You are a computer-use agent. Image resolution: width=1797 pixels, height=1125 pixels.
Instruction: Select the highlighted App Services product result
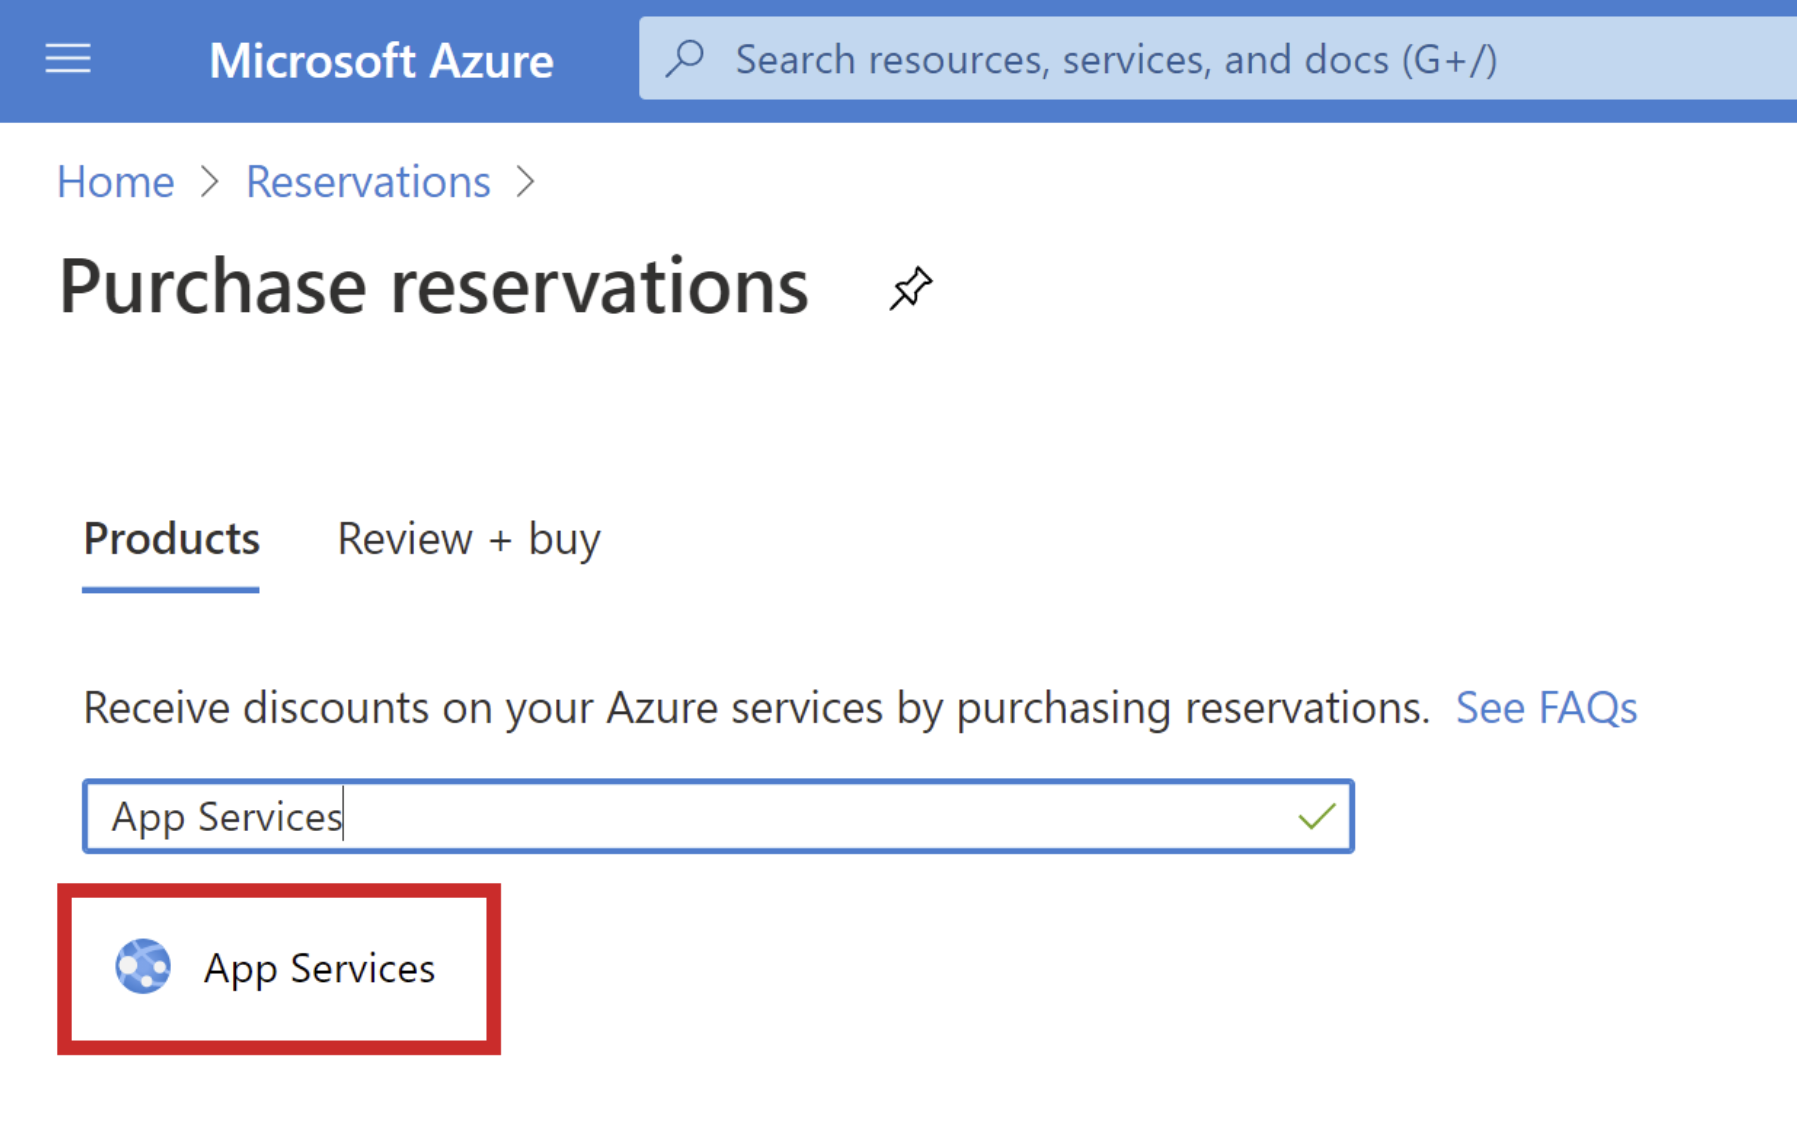280,967
